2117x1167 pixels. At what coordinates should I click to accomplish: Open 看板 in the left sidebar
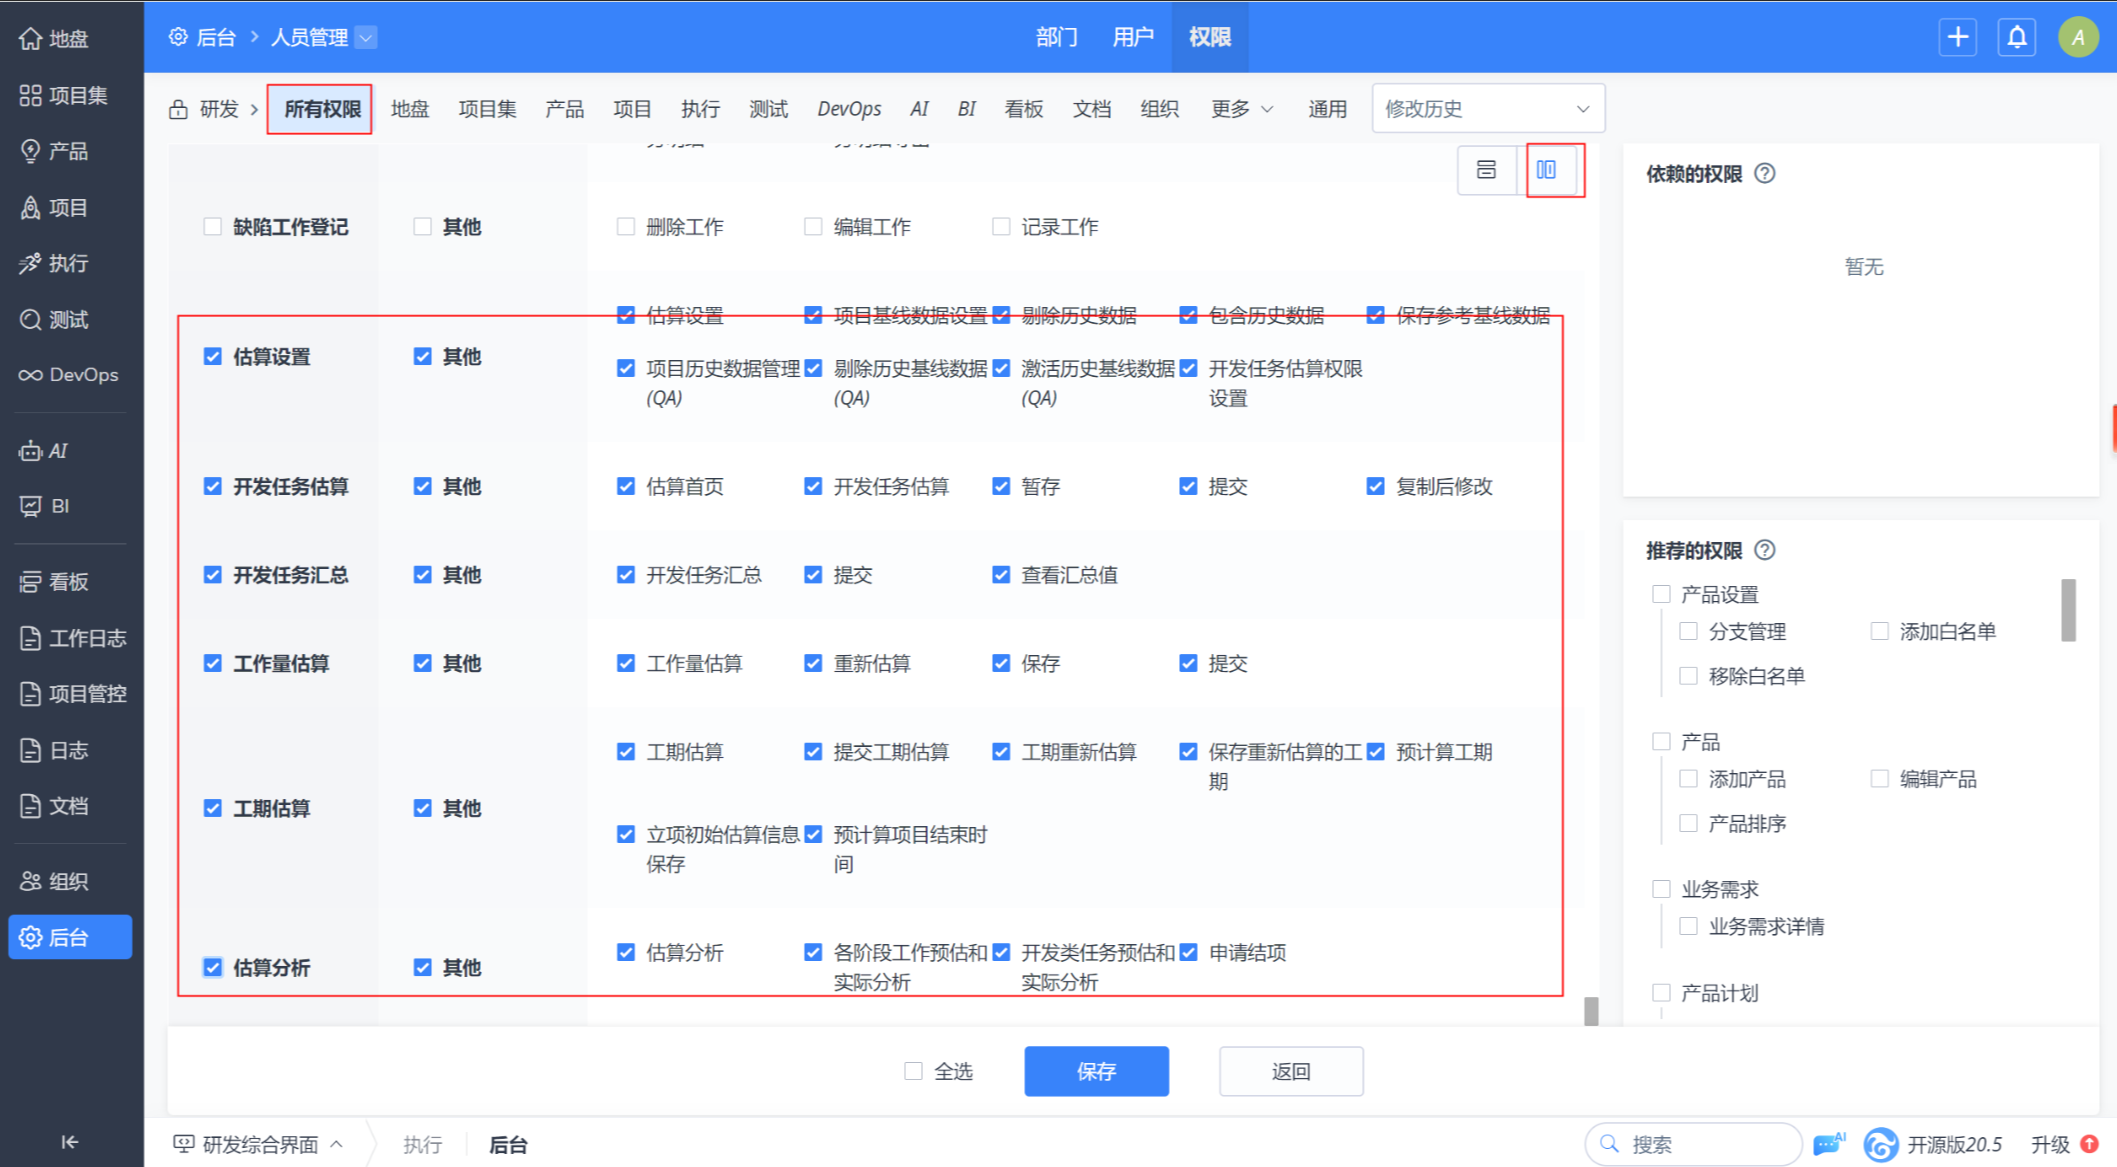tap(69, 581)
